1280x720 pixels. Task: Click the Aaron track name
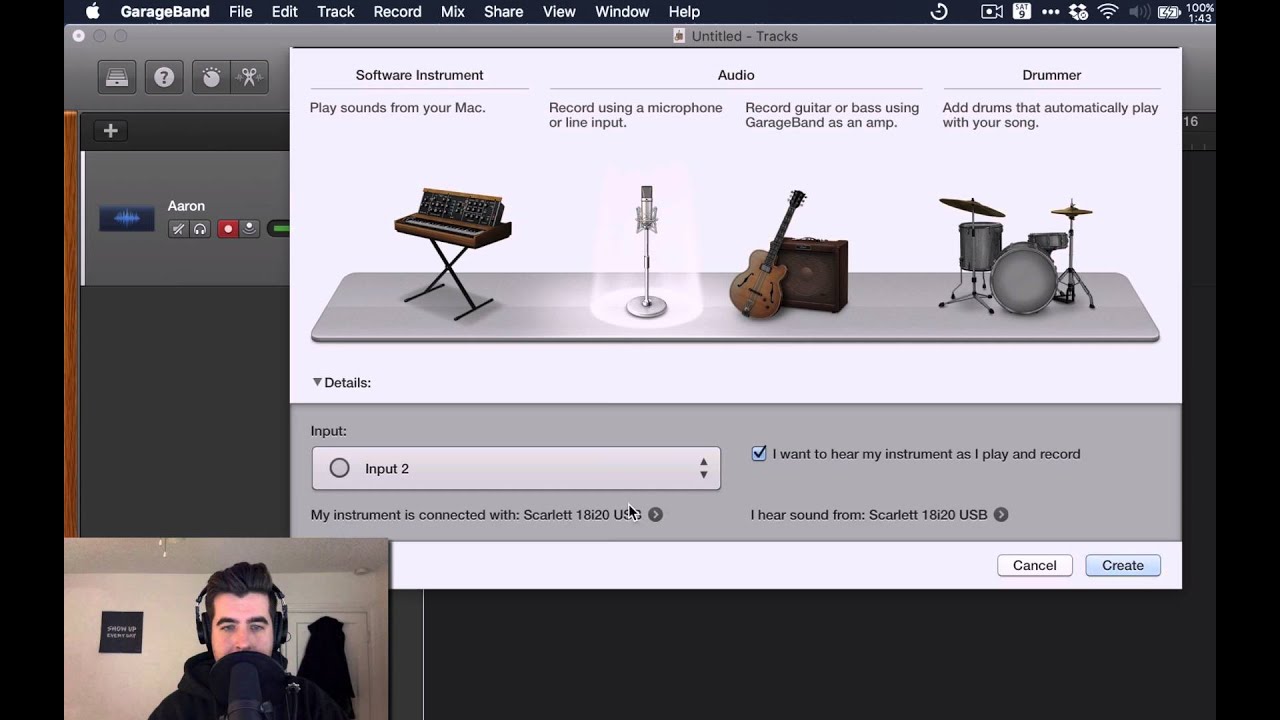(x=186, y=206)
